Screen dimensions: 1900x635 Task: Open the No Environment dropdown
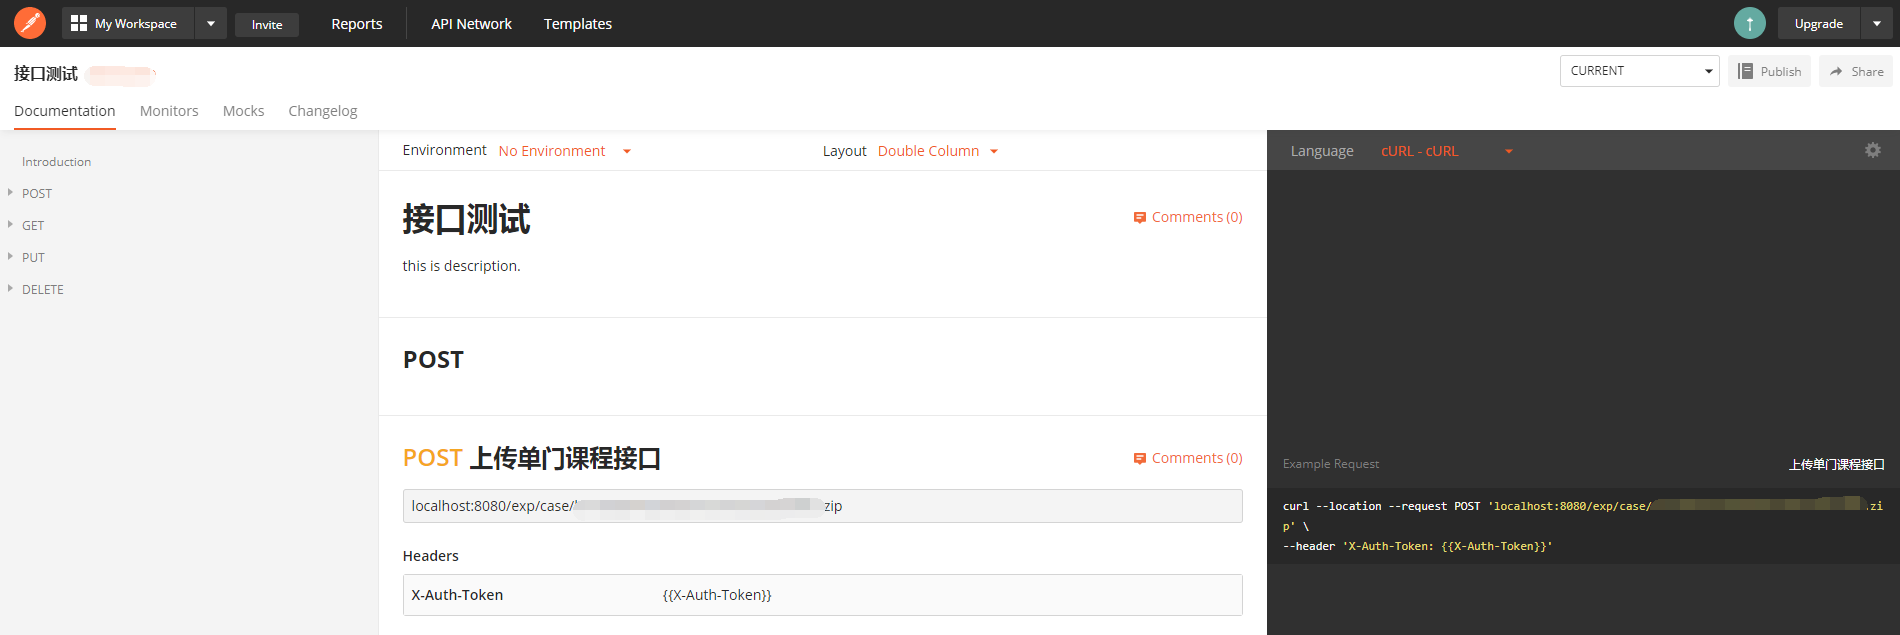[565, 151]
